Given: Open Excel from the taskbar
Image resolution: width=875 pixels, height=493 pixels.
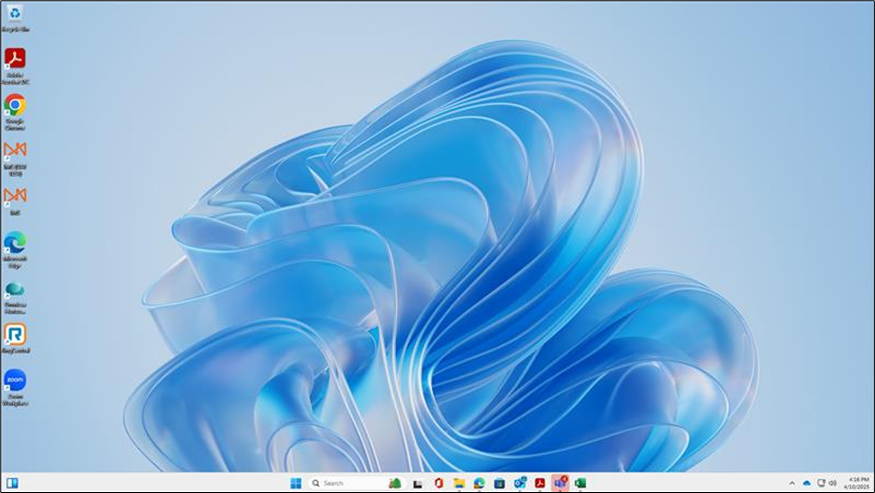Looking at the screenshot, I should [x=580, y=483].
